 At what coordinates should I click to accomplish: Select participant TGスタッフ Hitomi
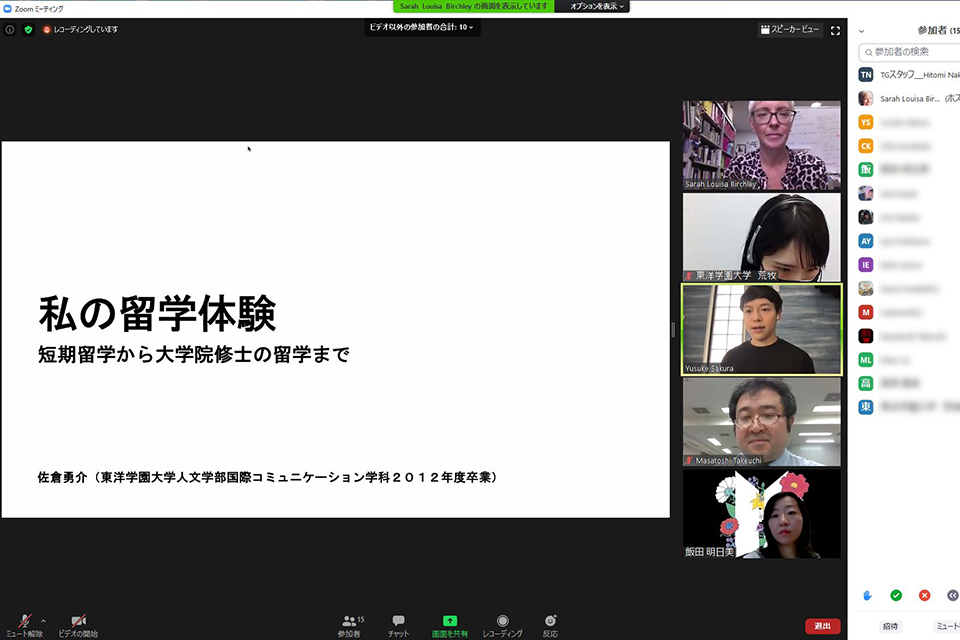pos(909,75)
